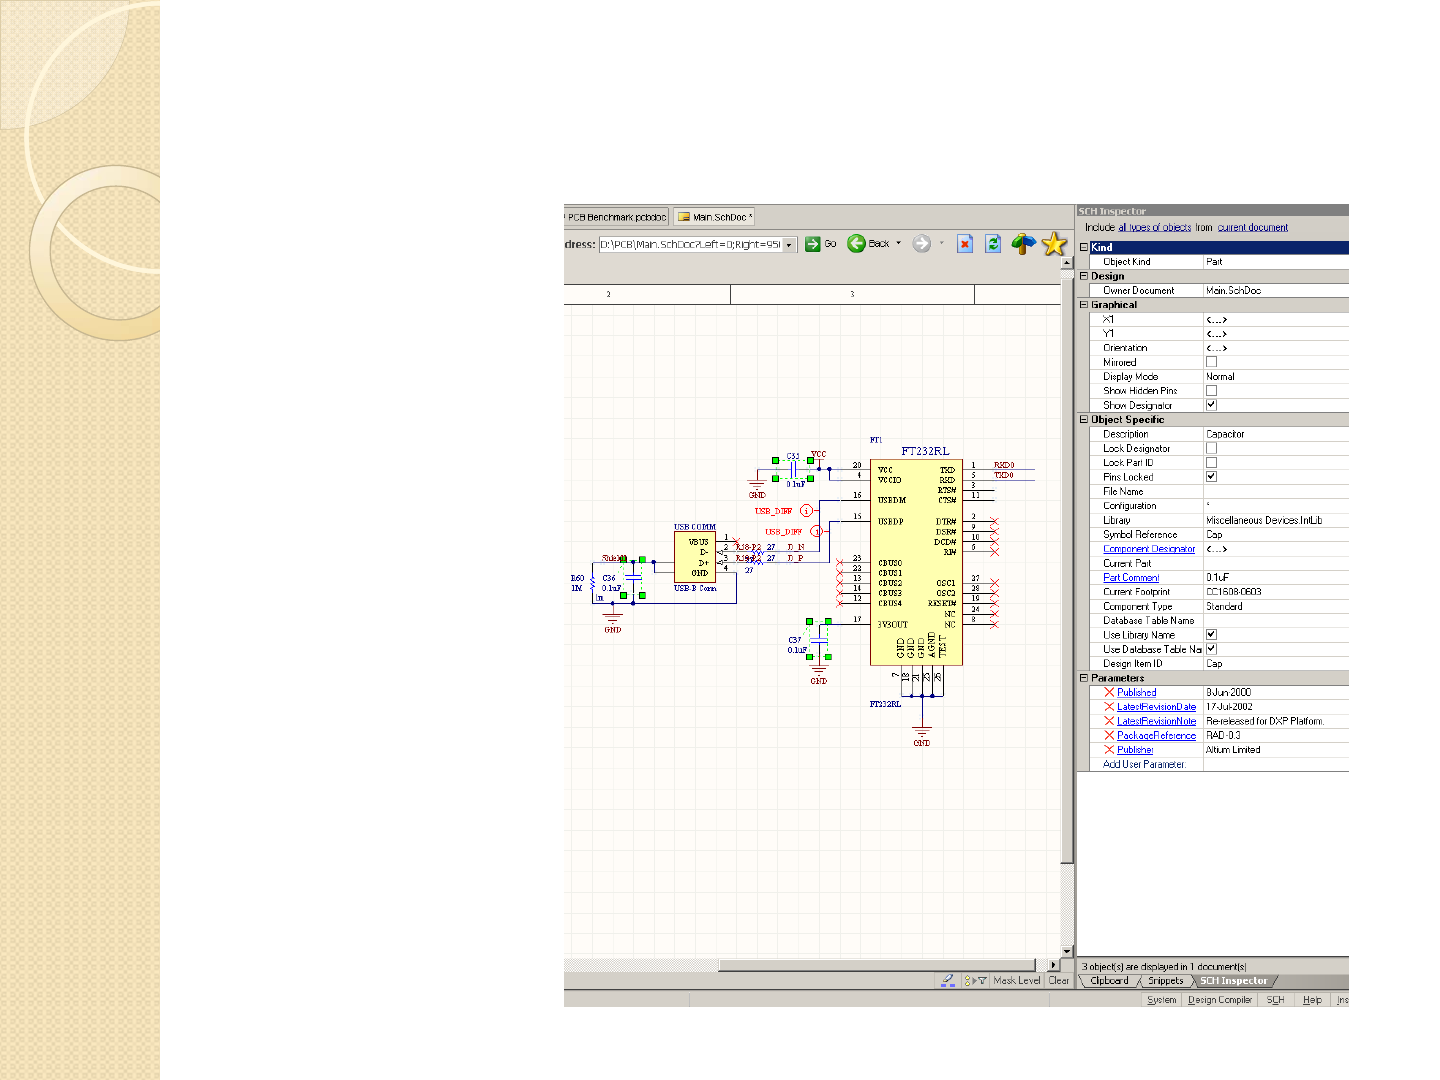Select the SCH Inspector panel tab
Screen dimensions: 1440x1080
[x=1233, y=981]
